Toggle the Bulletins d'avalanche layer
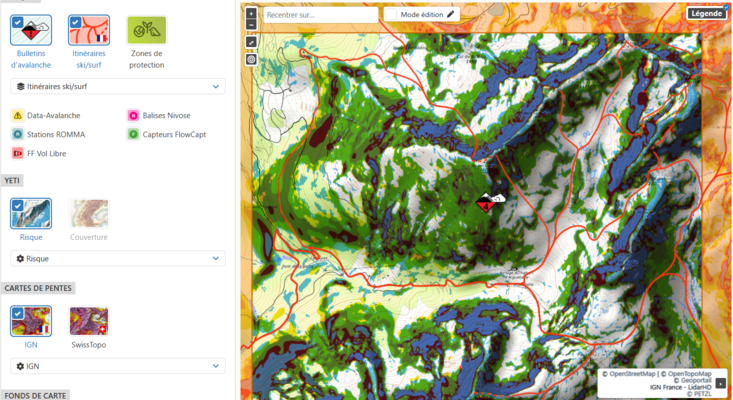Image resolution: width=733 pixels, height=400 pixels. [x=30, y=31]
